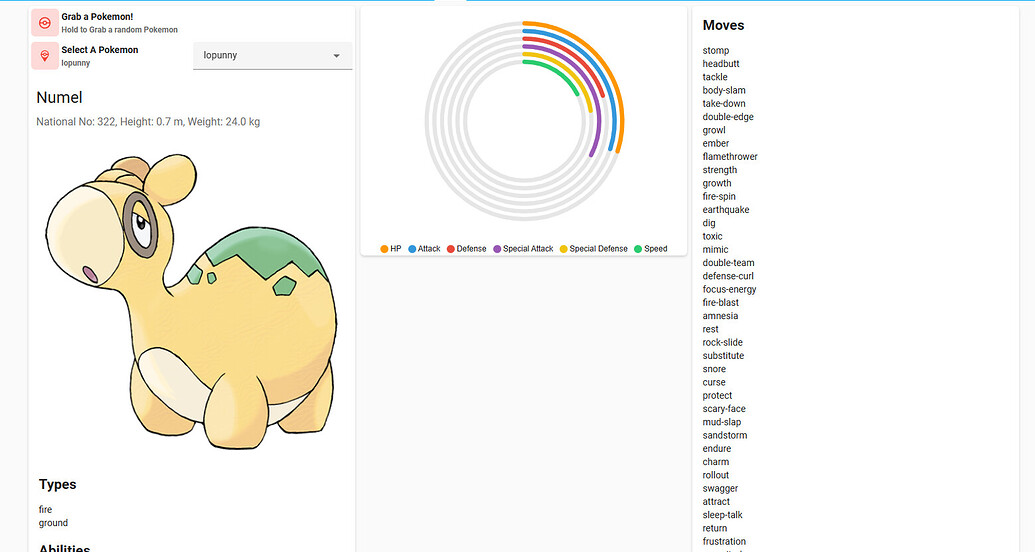
Task: Click the Types heading
Action: [x=57, y=484]
